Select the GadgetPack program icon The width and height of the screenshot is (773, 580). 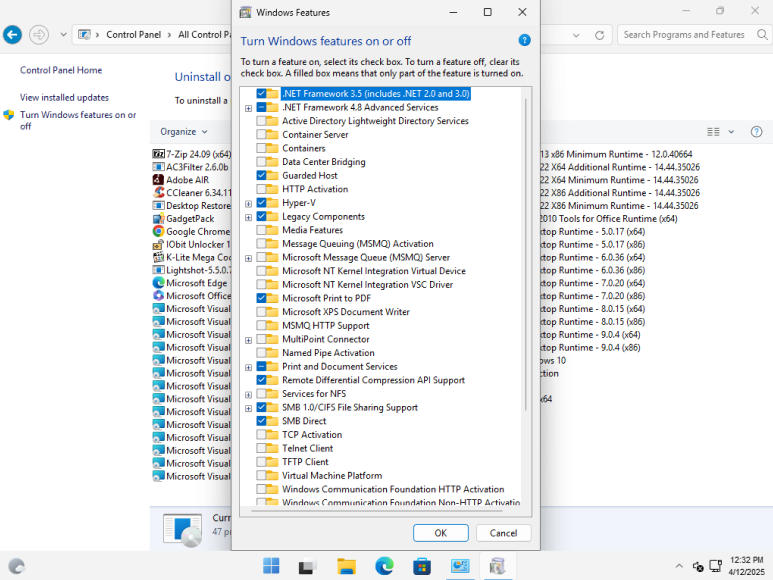click(x=158, y=218)
